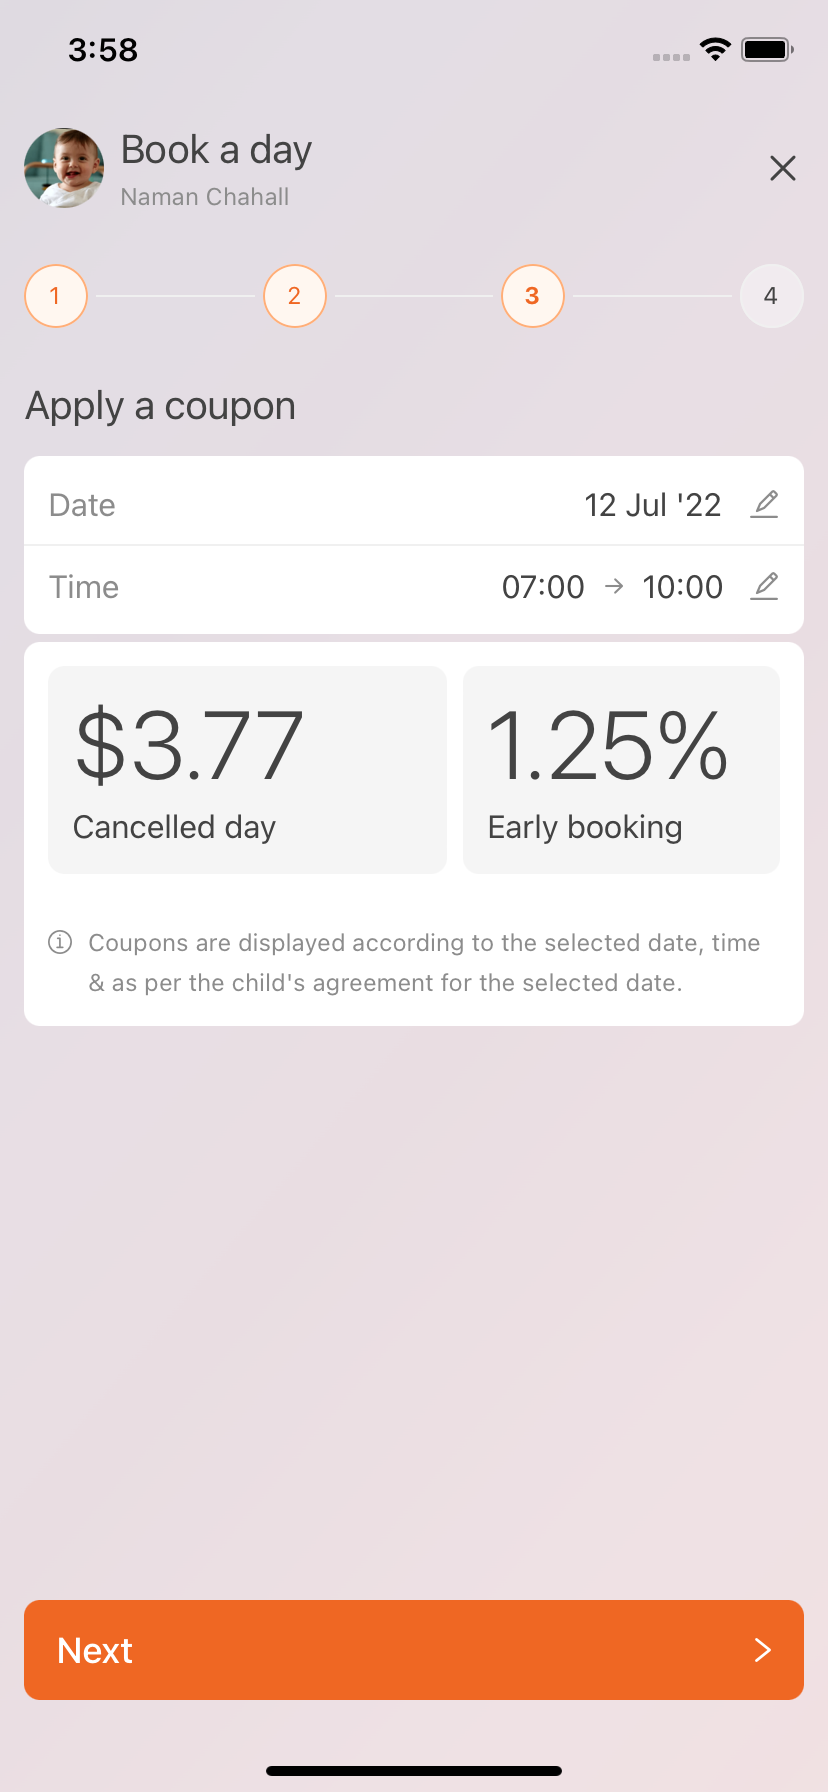Click the chevron arrow on Next
The width and height of the screenshot is (828, 1792).
(x=763, y=1650)
